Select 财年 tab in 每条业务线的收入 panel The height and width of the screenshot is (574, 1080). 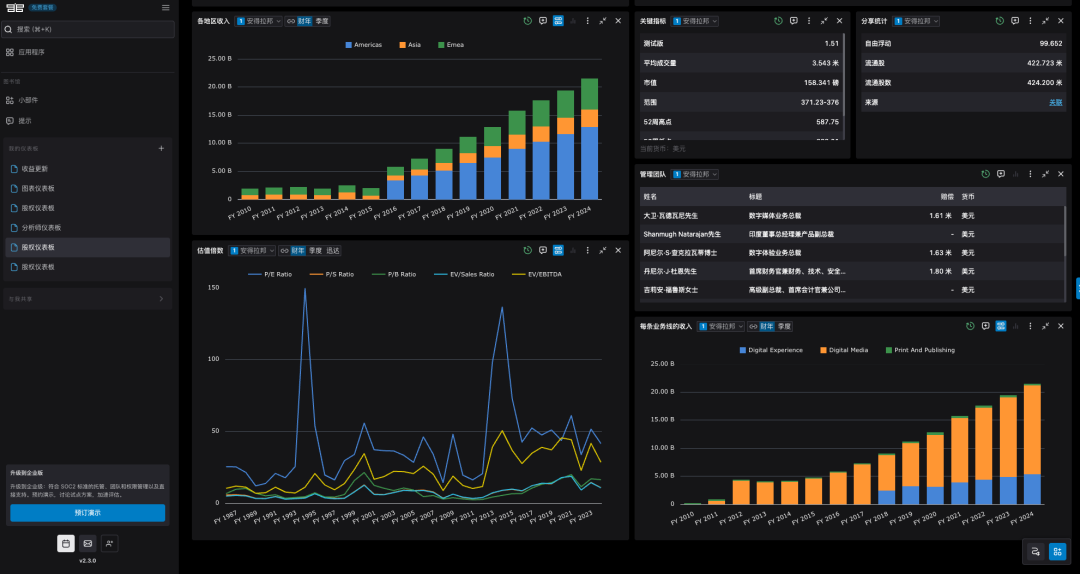(x=766, y=326)
